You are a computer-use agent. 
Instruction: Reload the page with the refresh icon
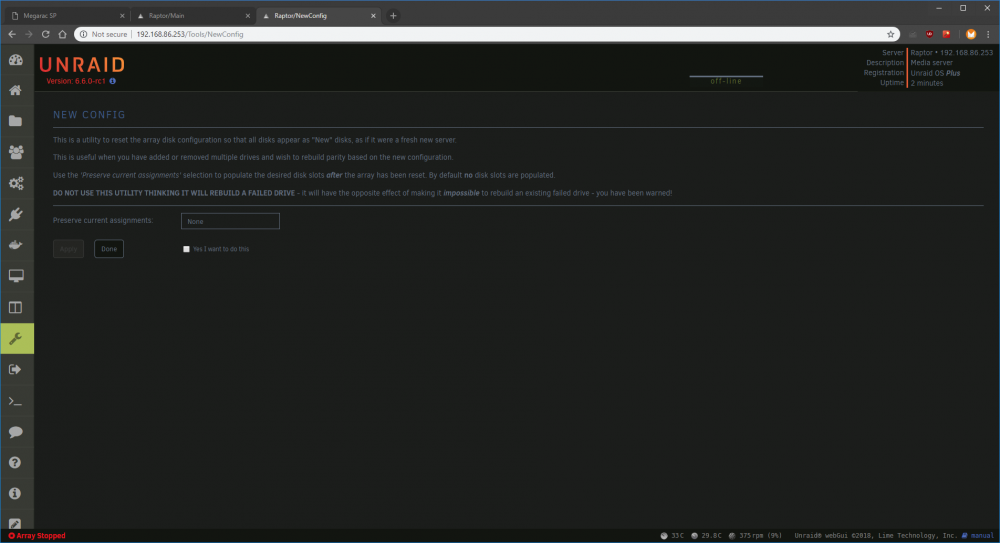tap(45, 34)
